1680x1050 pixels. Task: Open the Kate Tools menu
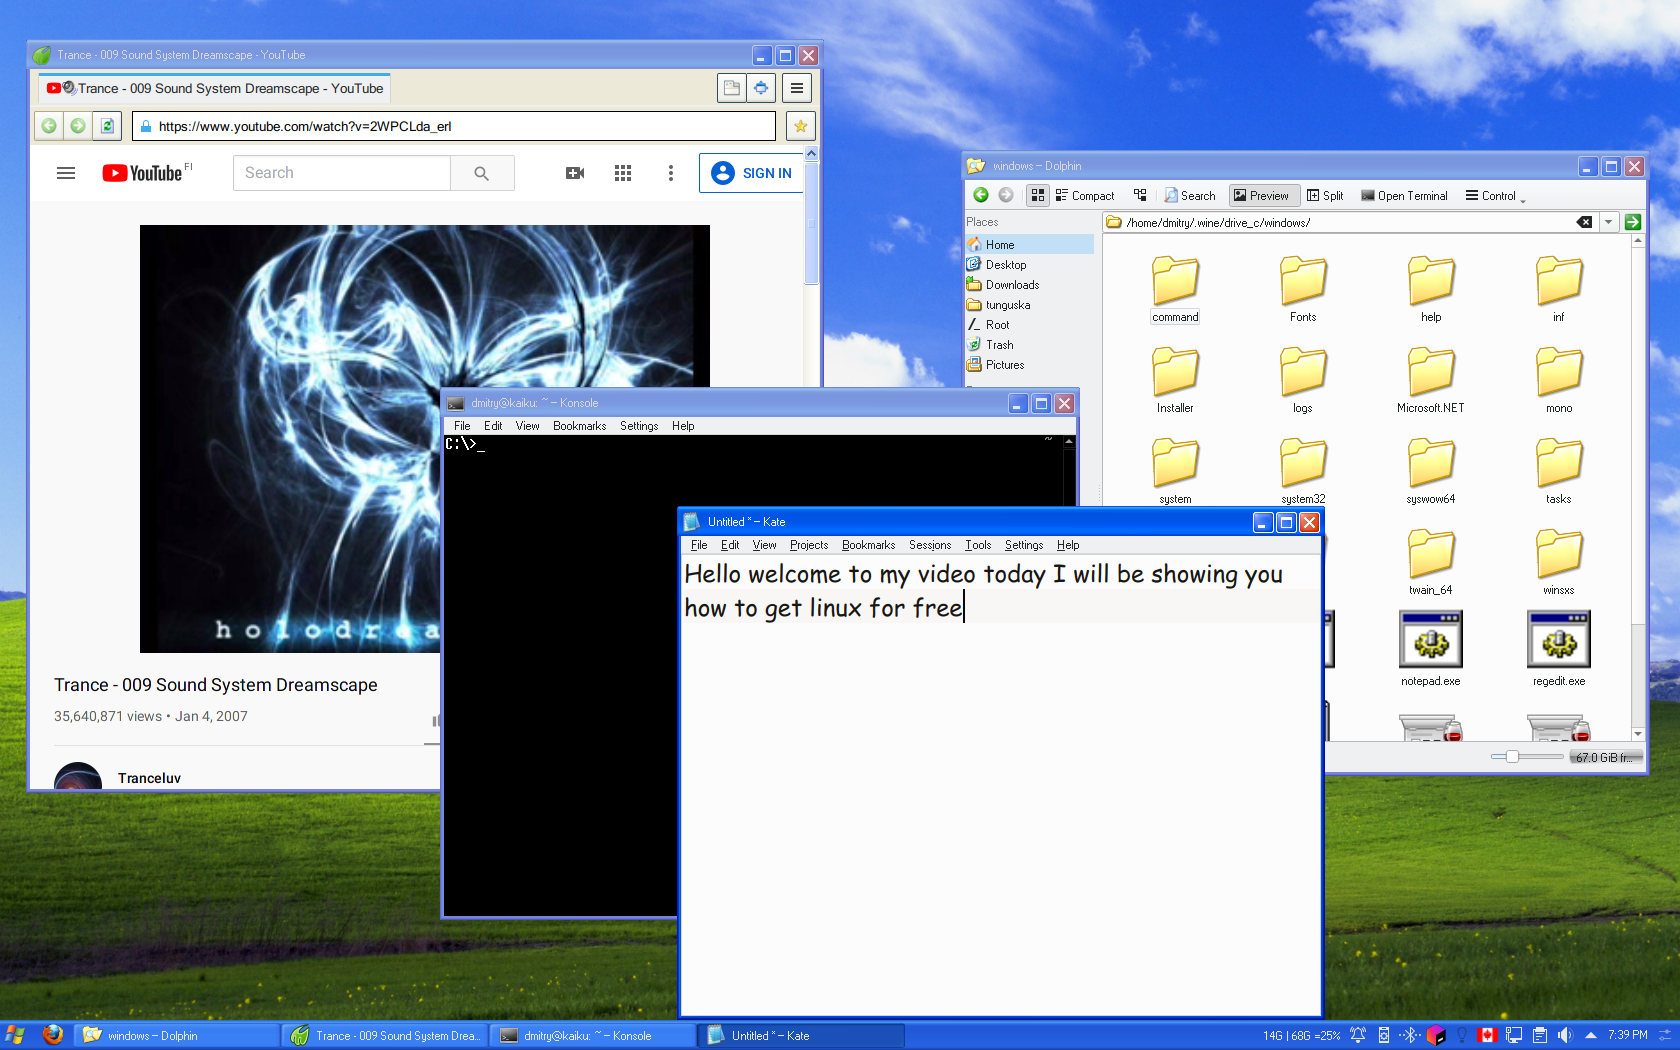click(x=978, y=545)
